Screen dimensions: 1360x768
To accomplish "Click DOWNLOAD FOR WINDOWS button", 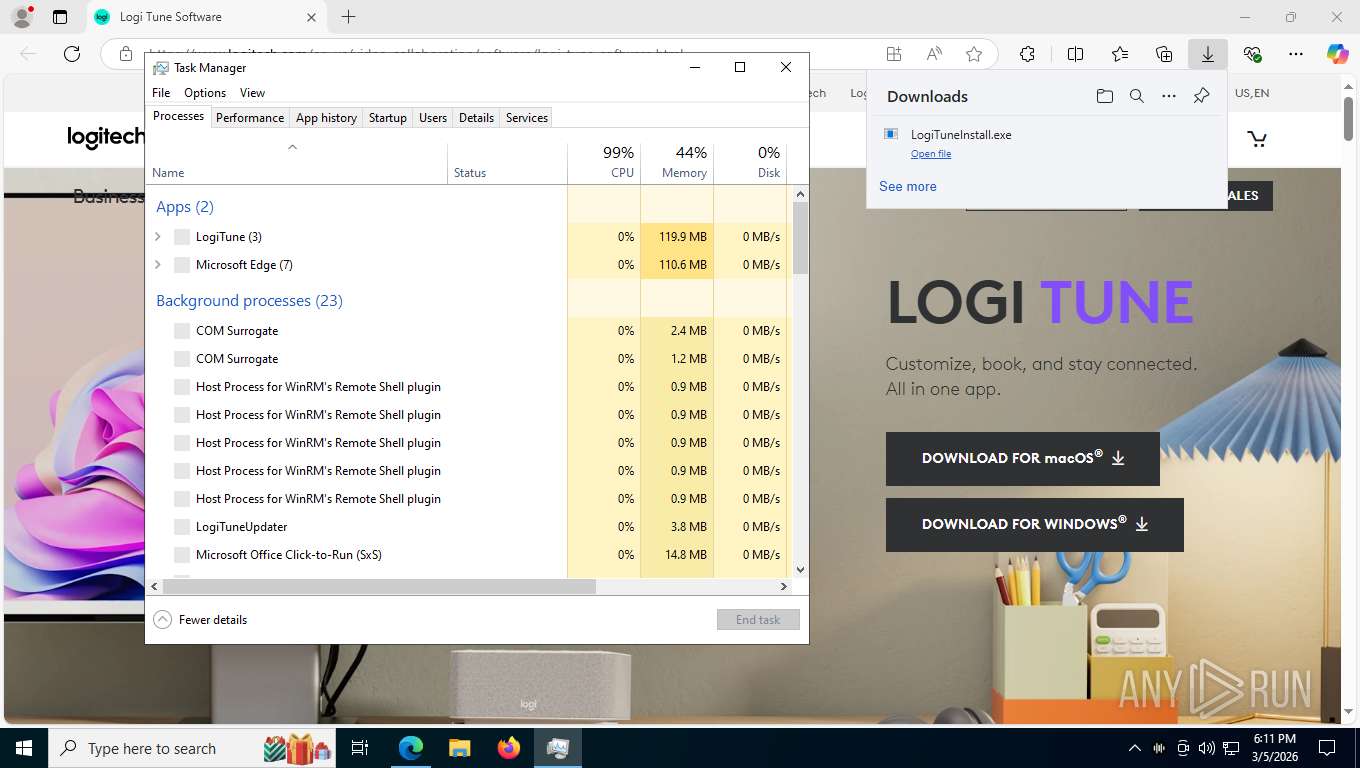I will tap(1035, 525).
